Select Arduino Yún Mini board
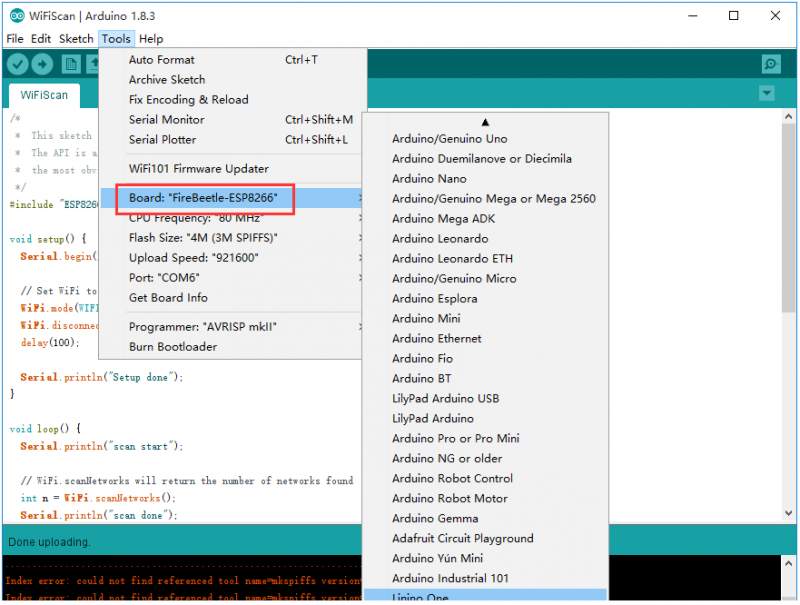Screen dimensions: 800x605 [485, 558]
